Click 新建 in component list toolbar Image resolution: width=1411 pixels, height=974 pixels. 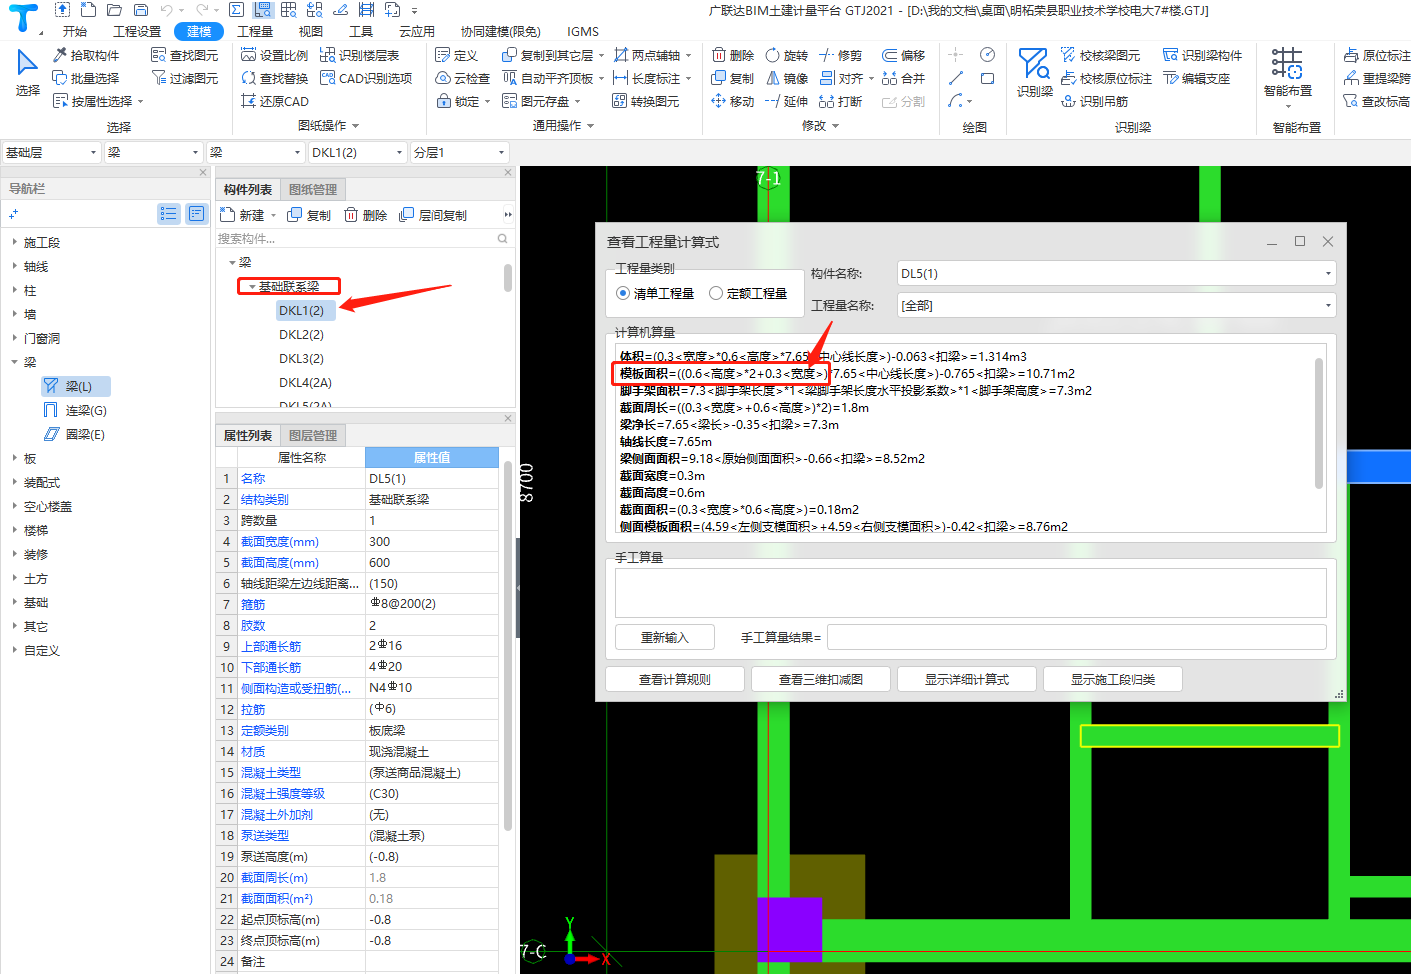[243, 215]
